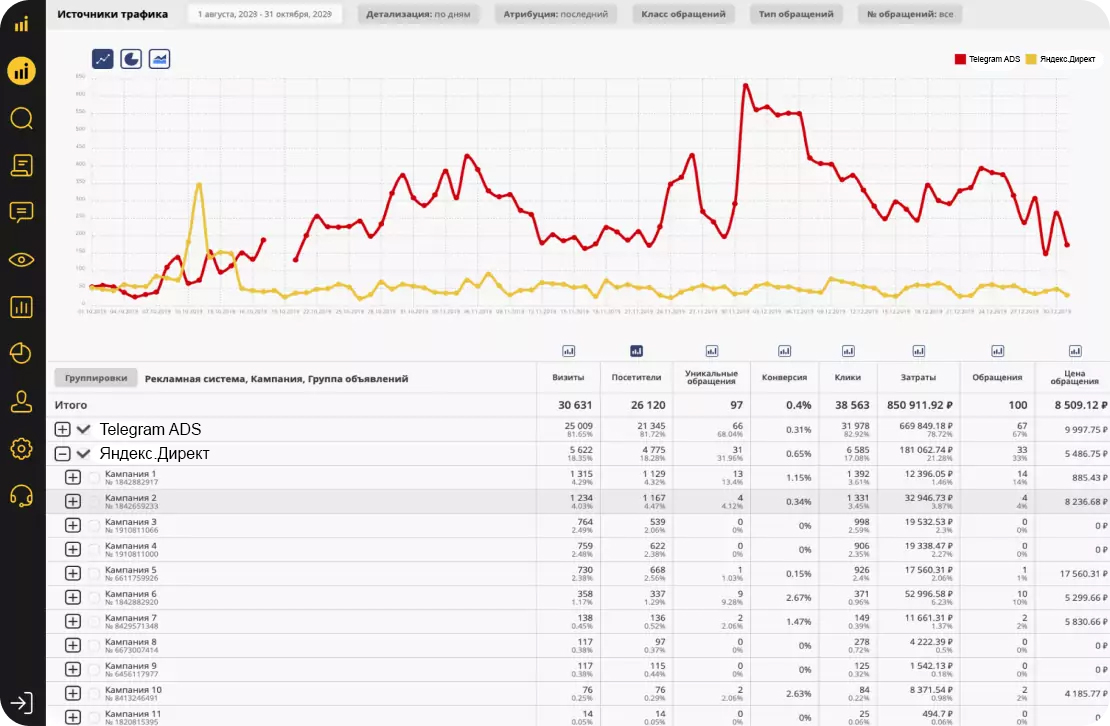Open the eye icon sidebar section

coord(21,260)
